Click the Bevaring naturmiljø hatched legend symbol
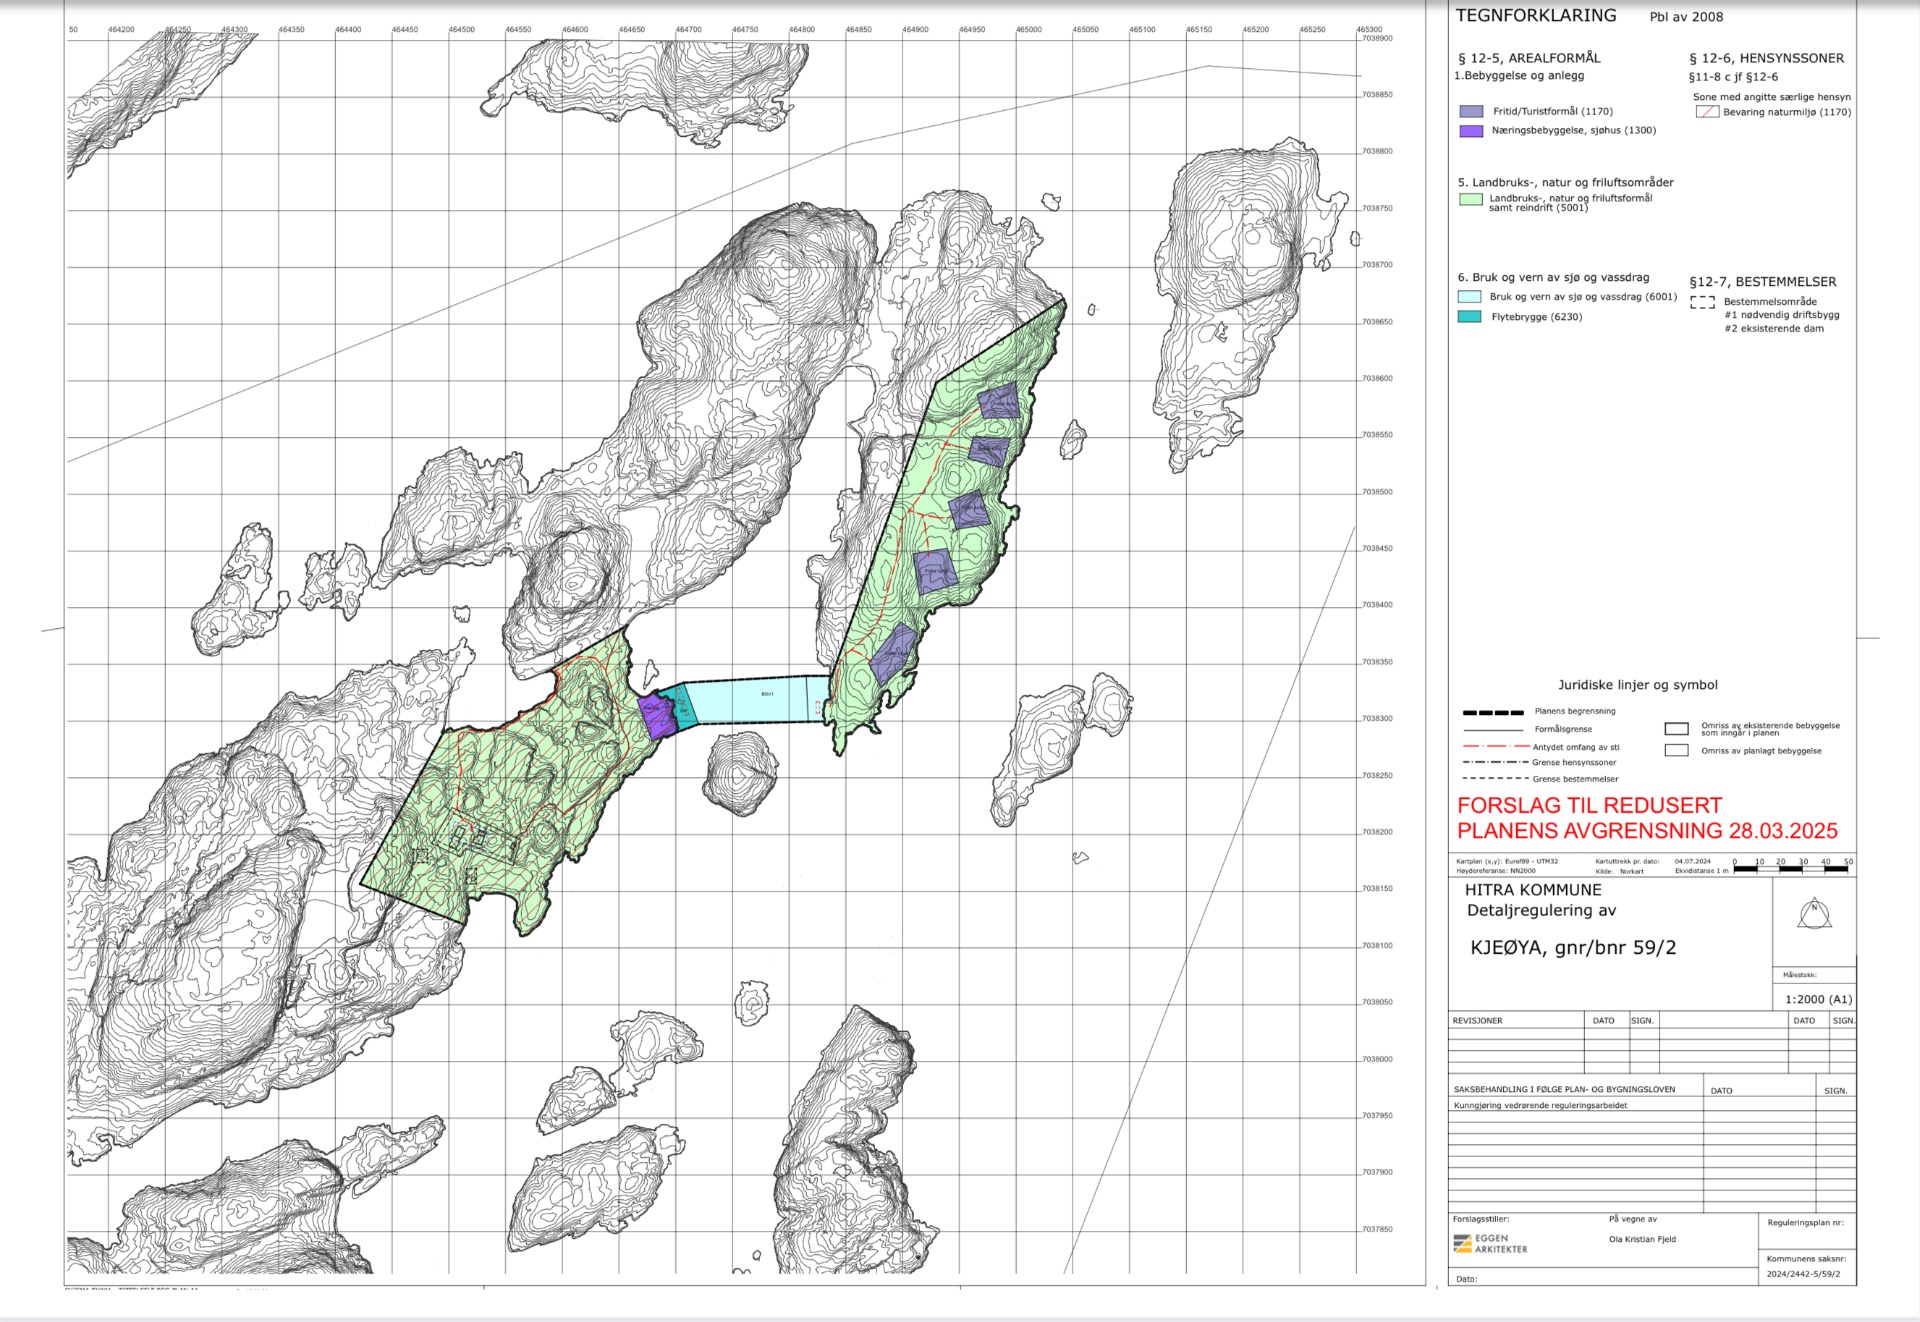This screenshot has width=1920, height=1322. [1706, 112]
